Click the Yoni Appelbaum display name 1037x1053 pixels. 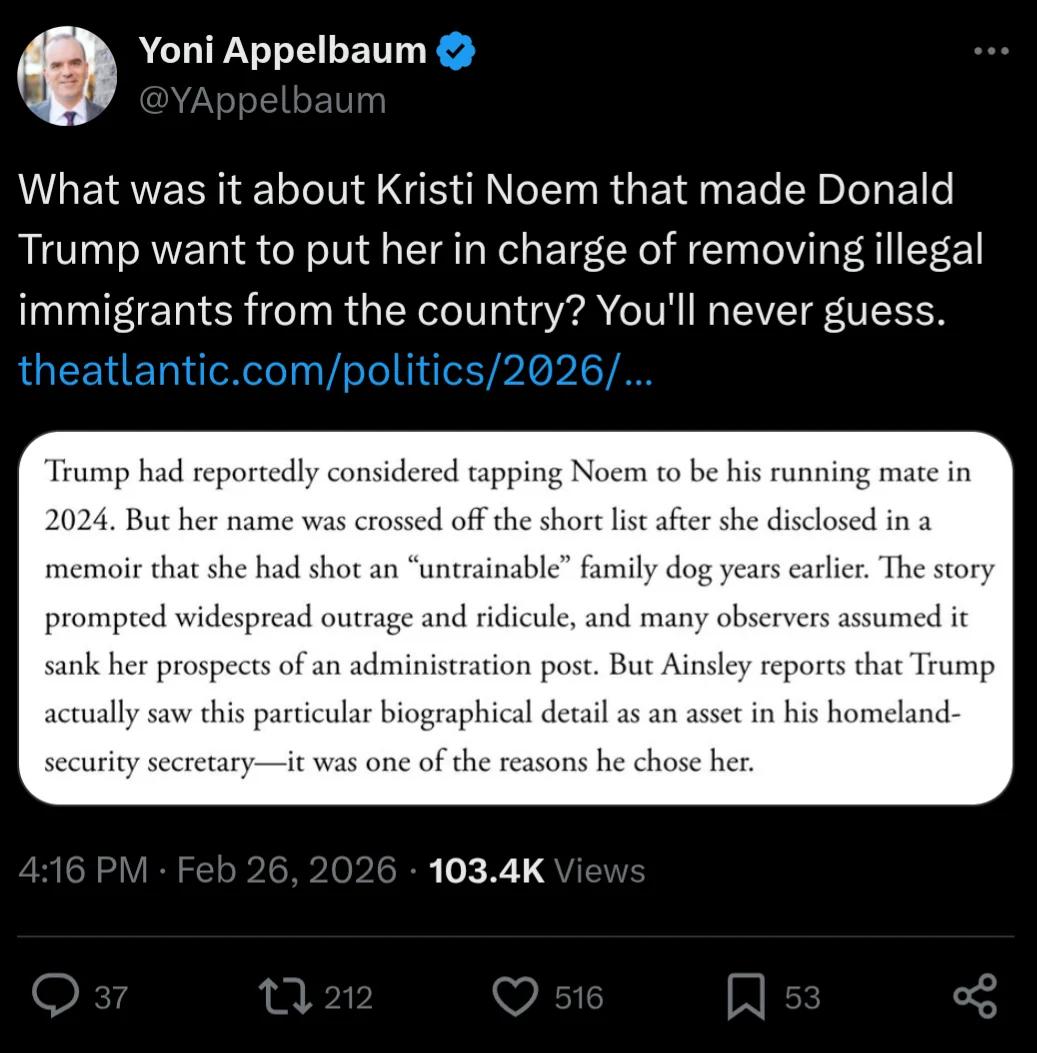283,51
